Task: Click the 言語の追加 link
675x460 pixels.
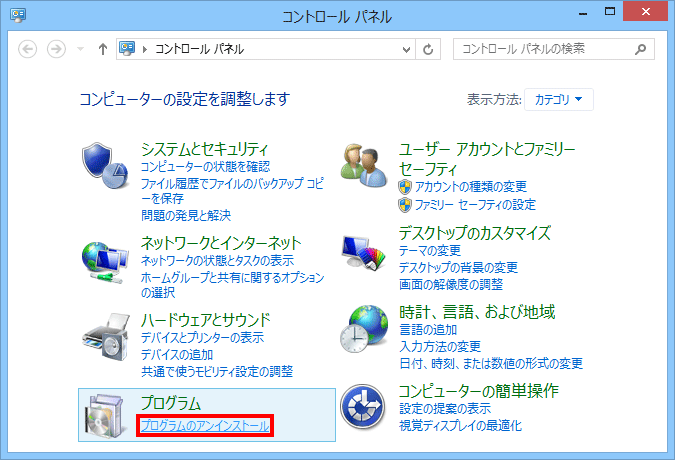Action: (x=428, y=330)
